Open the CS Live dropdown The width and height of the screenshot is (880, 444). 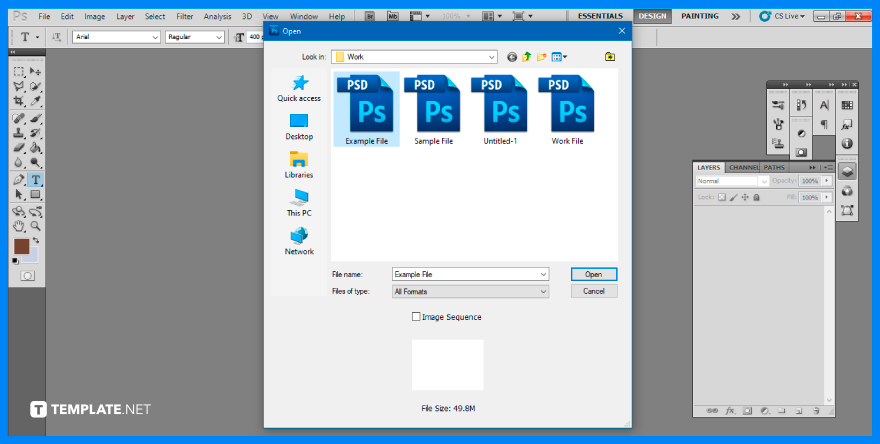click(x=782, y=16)
